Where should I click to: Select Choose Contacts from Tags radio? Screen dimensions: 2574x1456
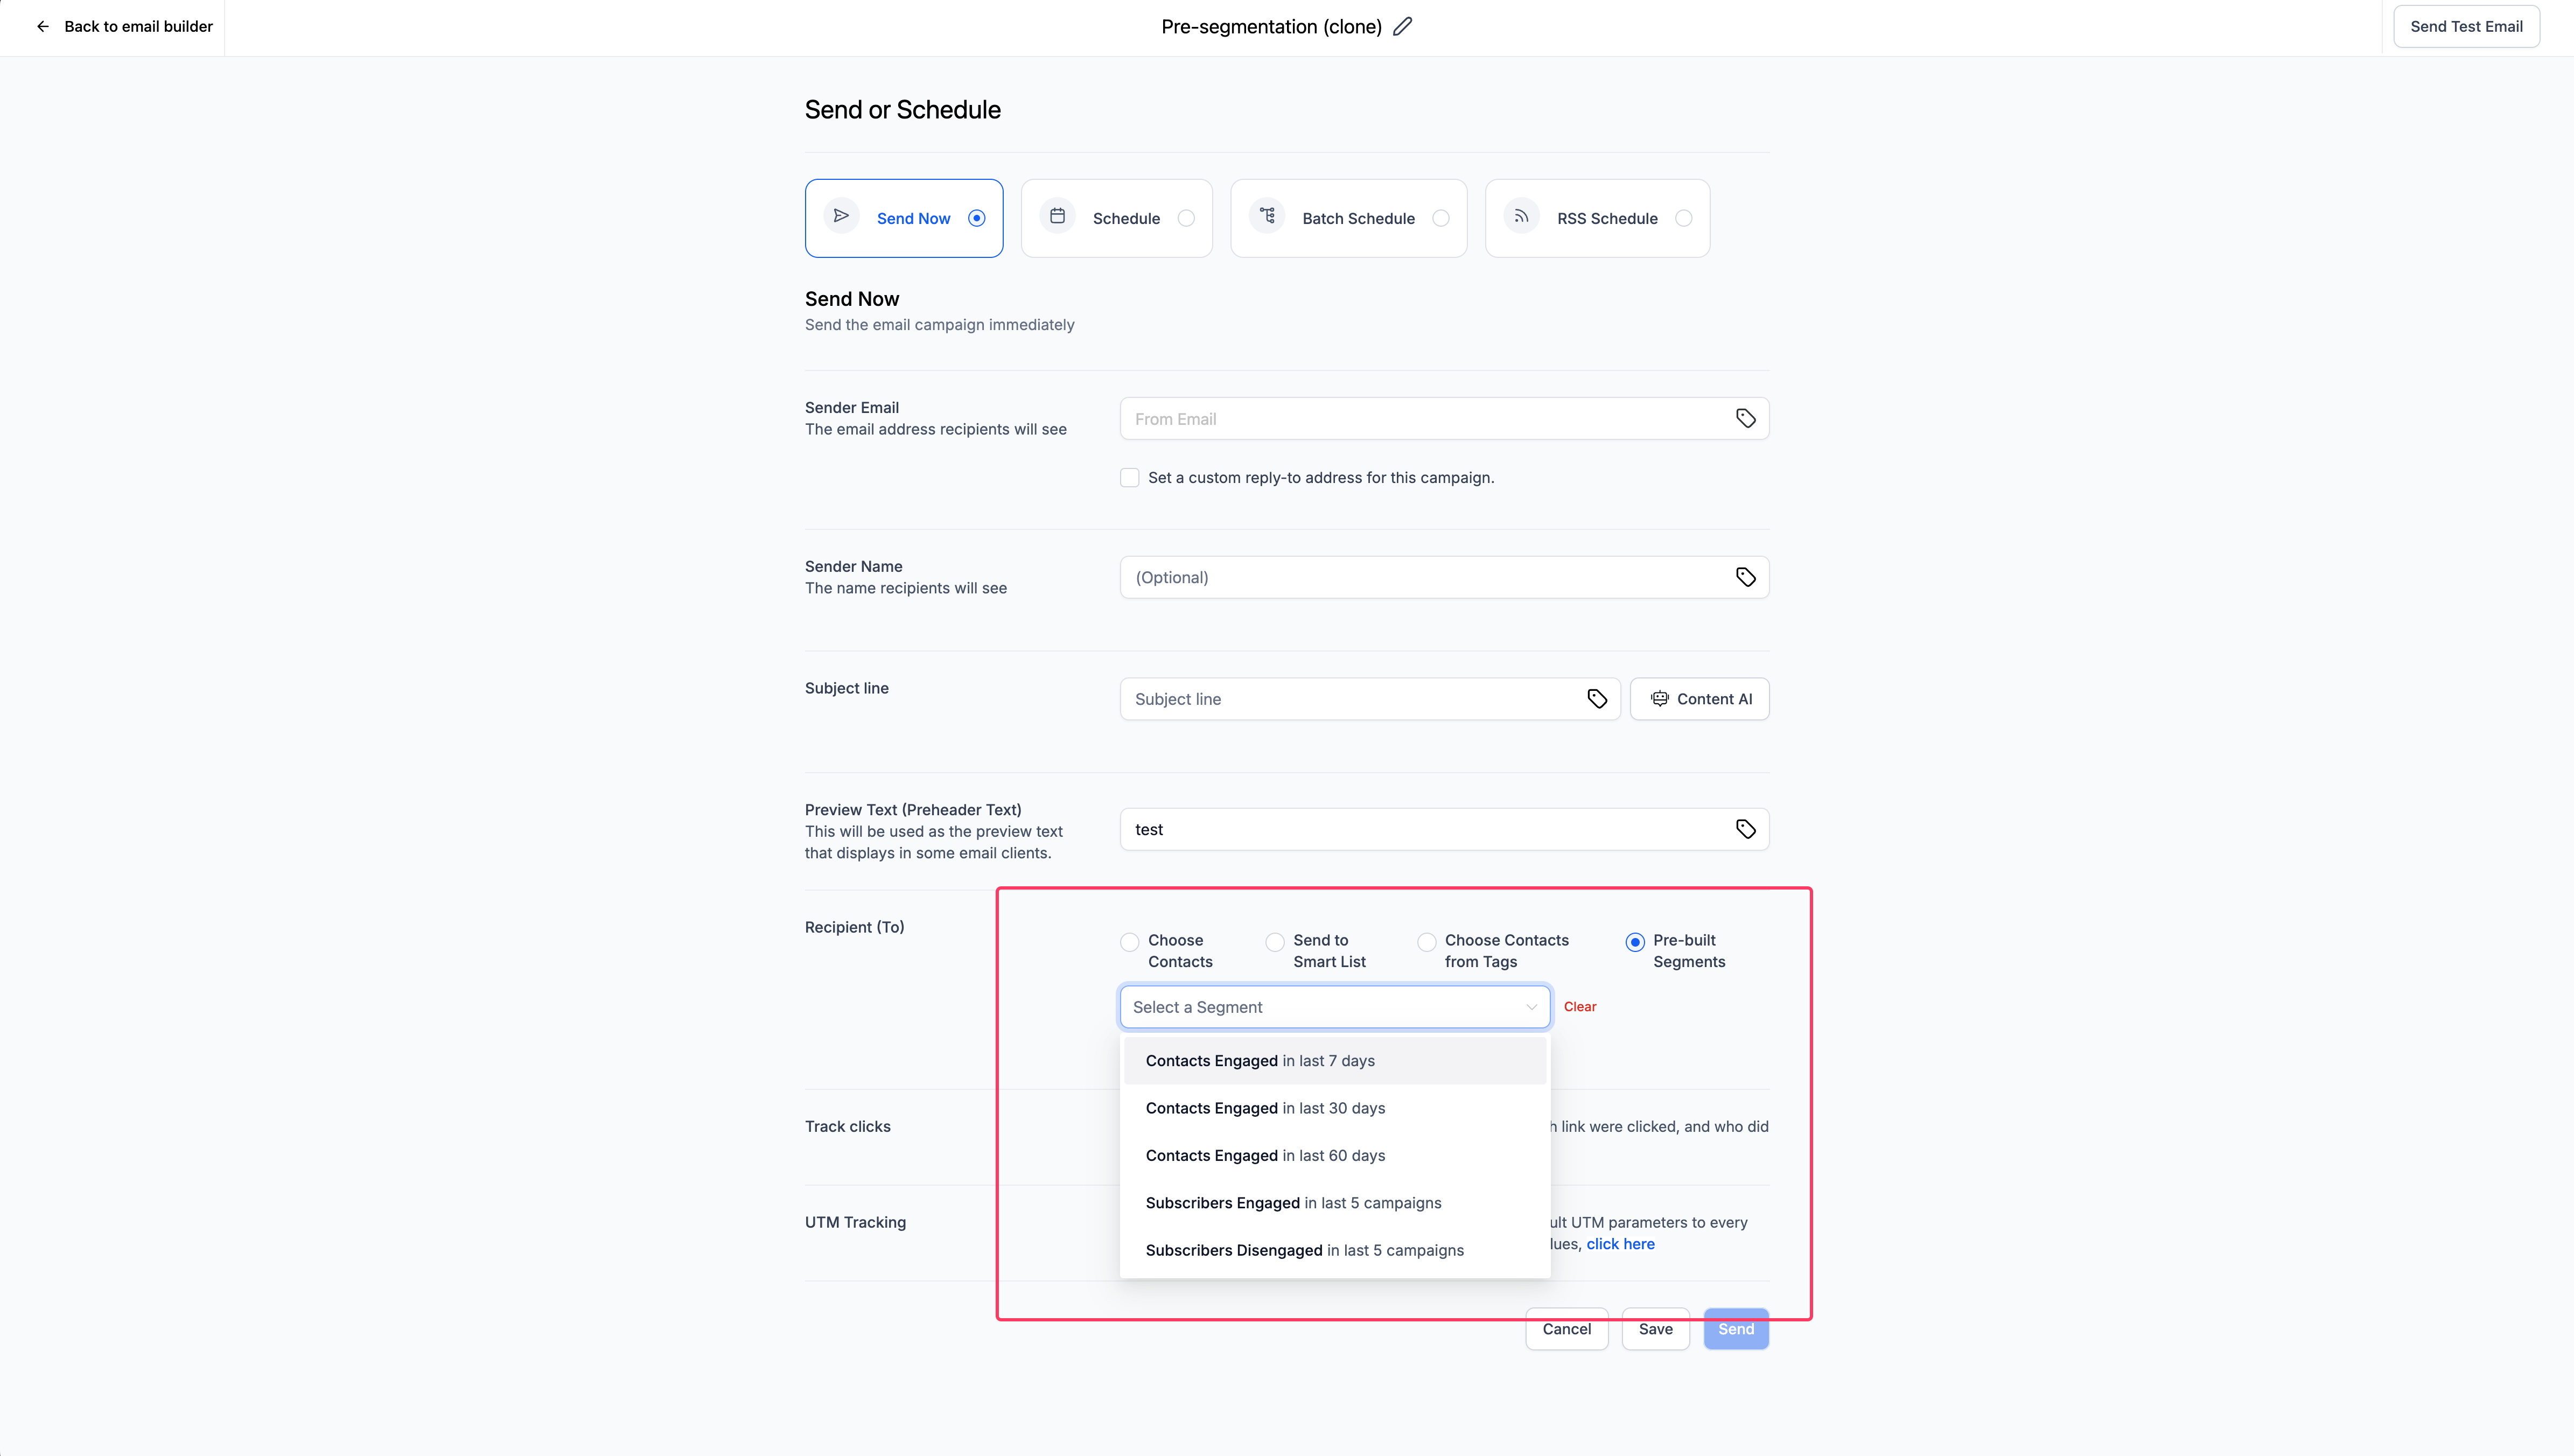click(1427, 942)
